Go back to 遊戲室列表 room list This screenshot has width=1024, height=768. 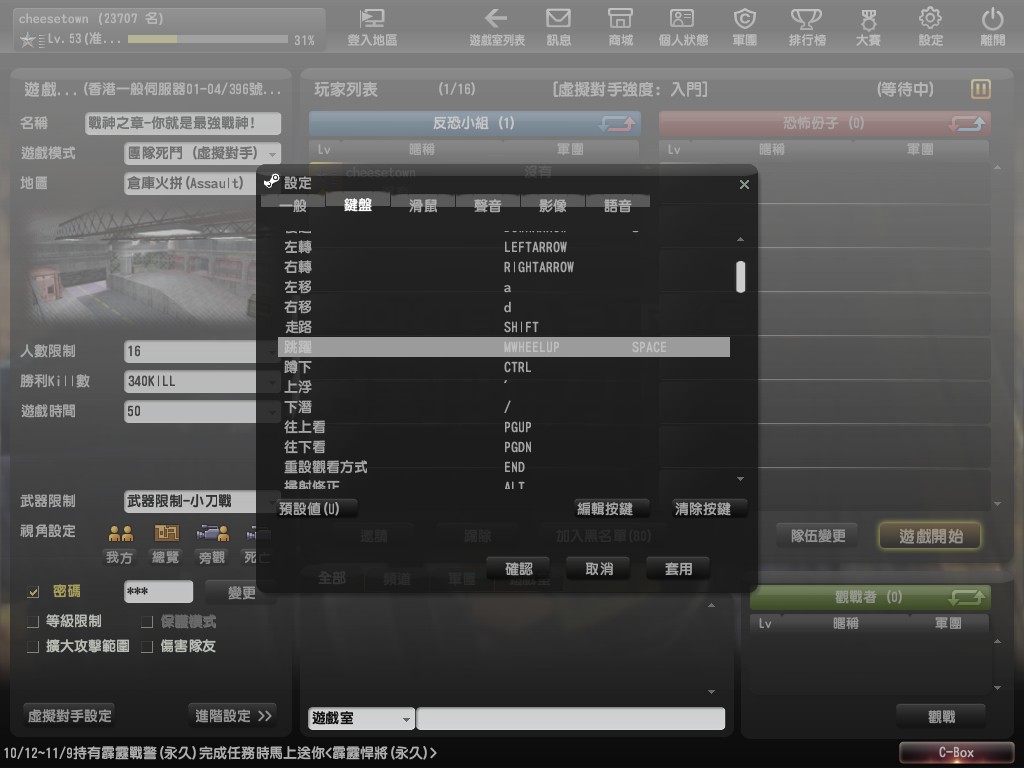pyautogui.click(x=497, y=27)
